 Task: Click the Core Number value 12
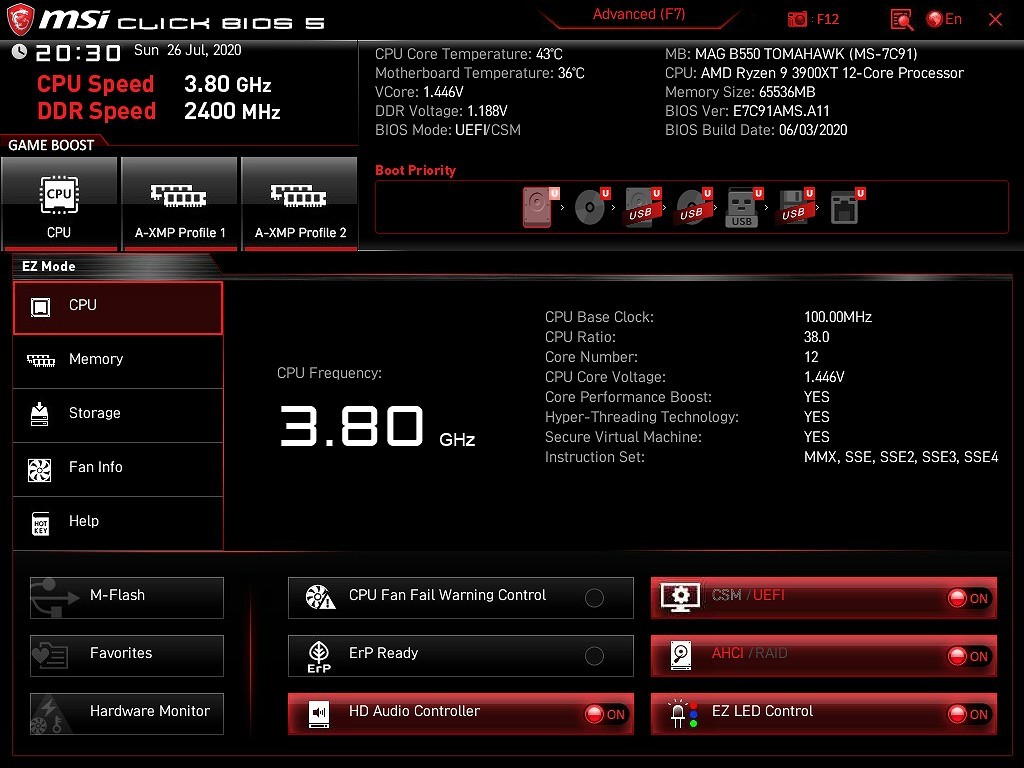point(811,357)
